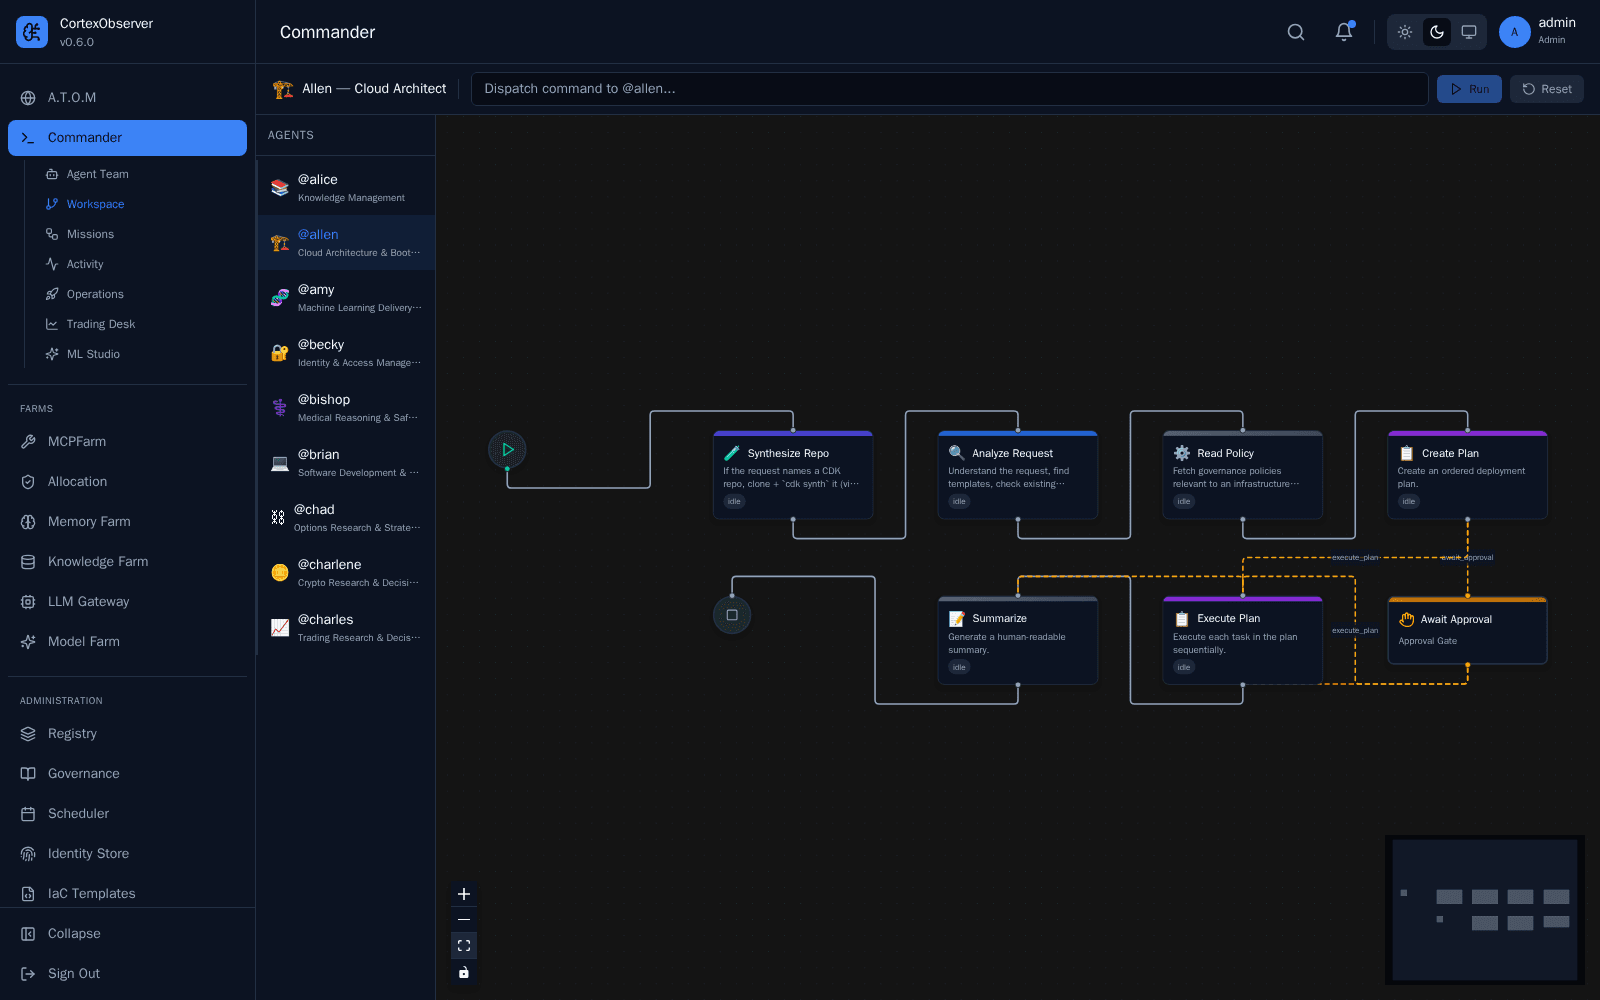
Task: Select the Summarize node
Action: tap(1018, 641)
